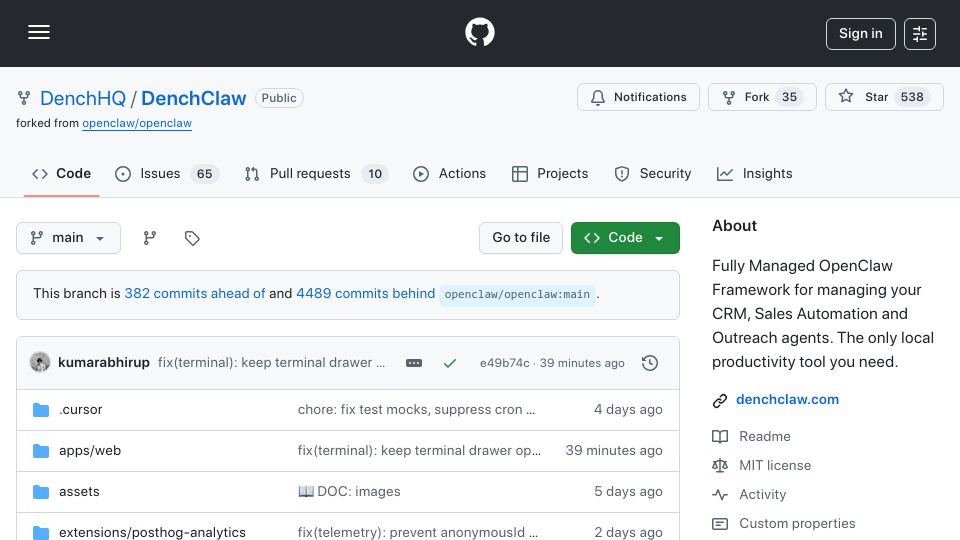
Task: Star the repository with Star button
Action: point(884,97)
